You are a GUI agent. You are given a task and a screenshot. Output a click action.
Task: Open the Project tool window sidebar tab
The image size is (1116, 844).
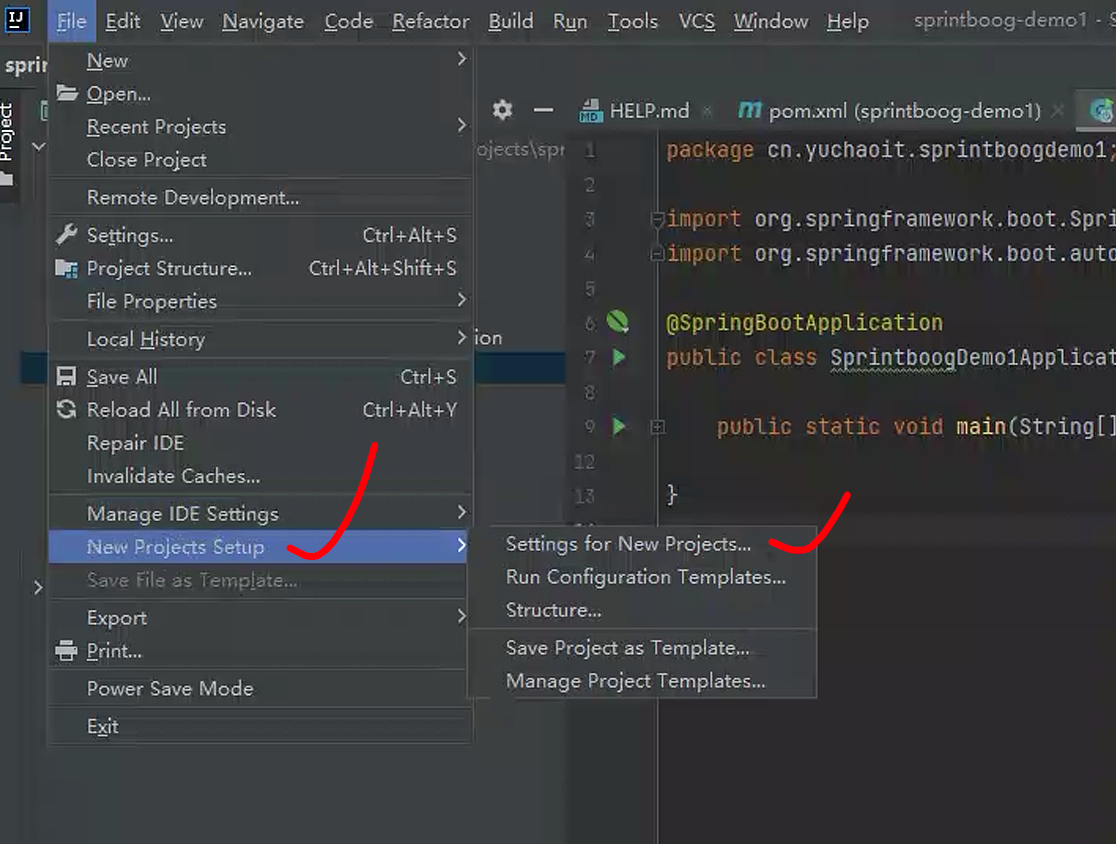pyautogui.click(x=7, y=140)
